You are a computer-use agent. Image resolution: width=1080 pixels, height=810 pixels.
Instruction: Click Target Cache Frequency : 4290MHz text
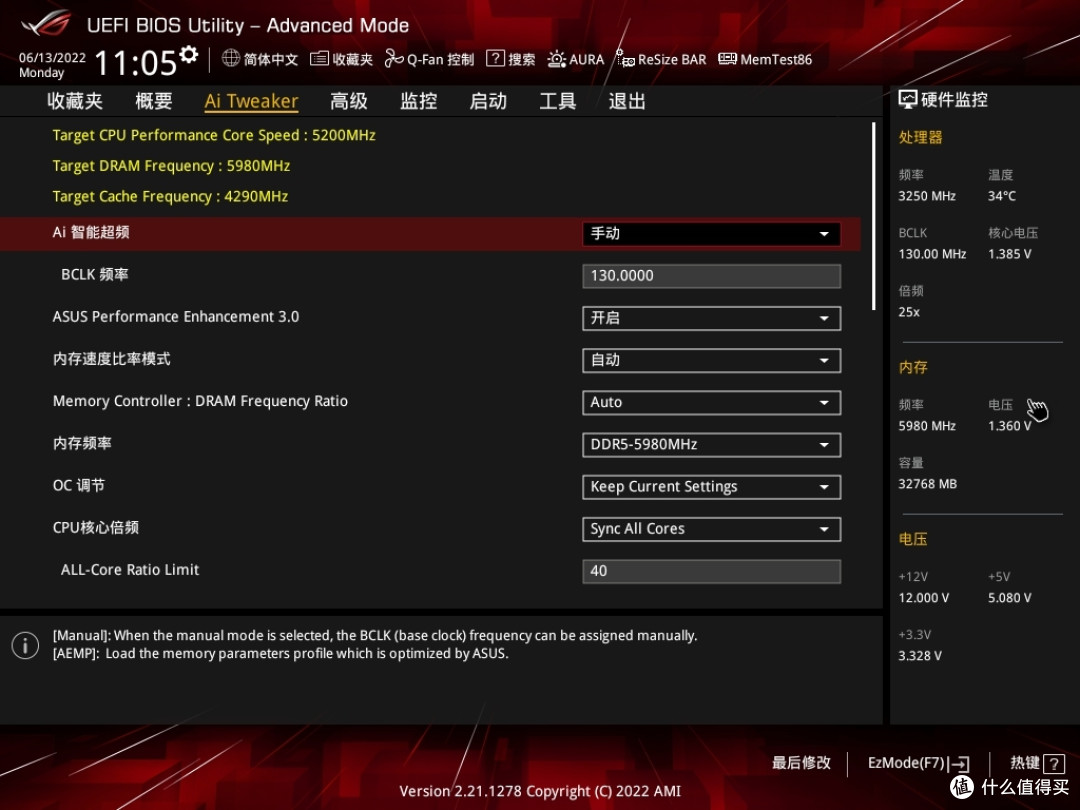tap(170, 196)
